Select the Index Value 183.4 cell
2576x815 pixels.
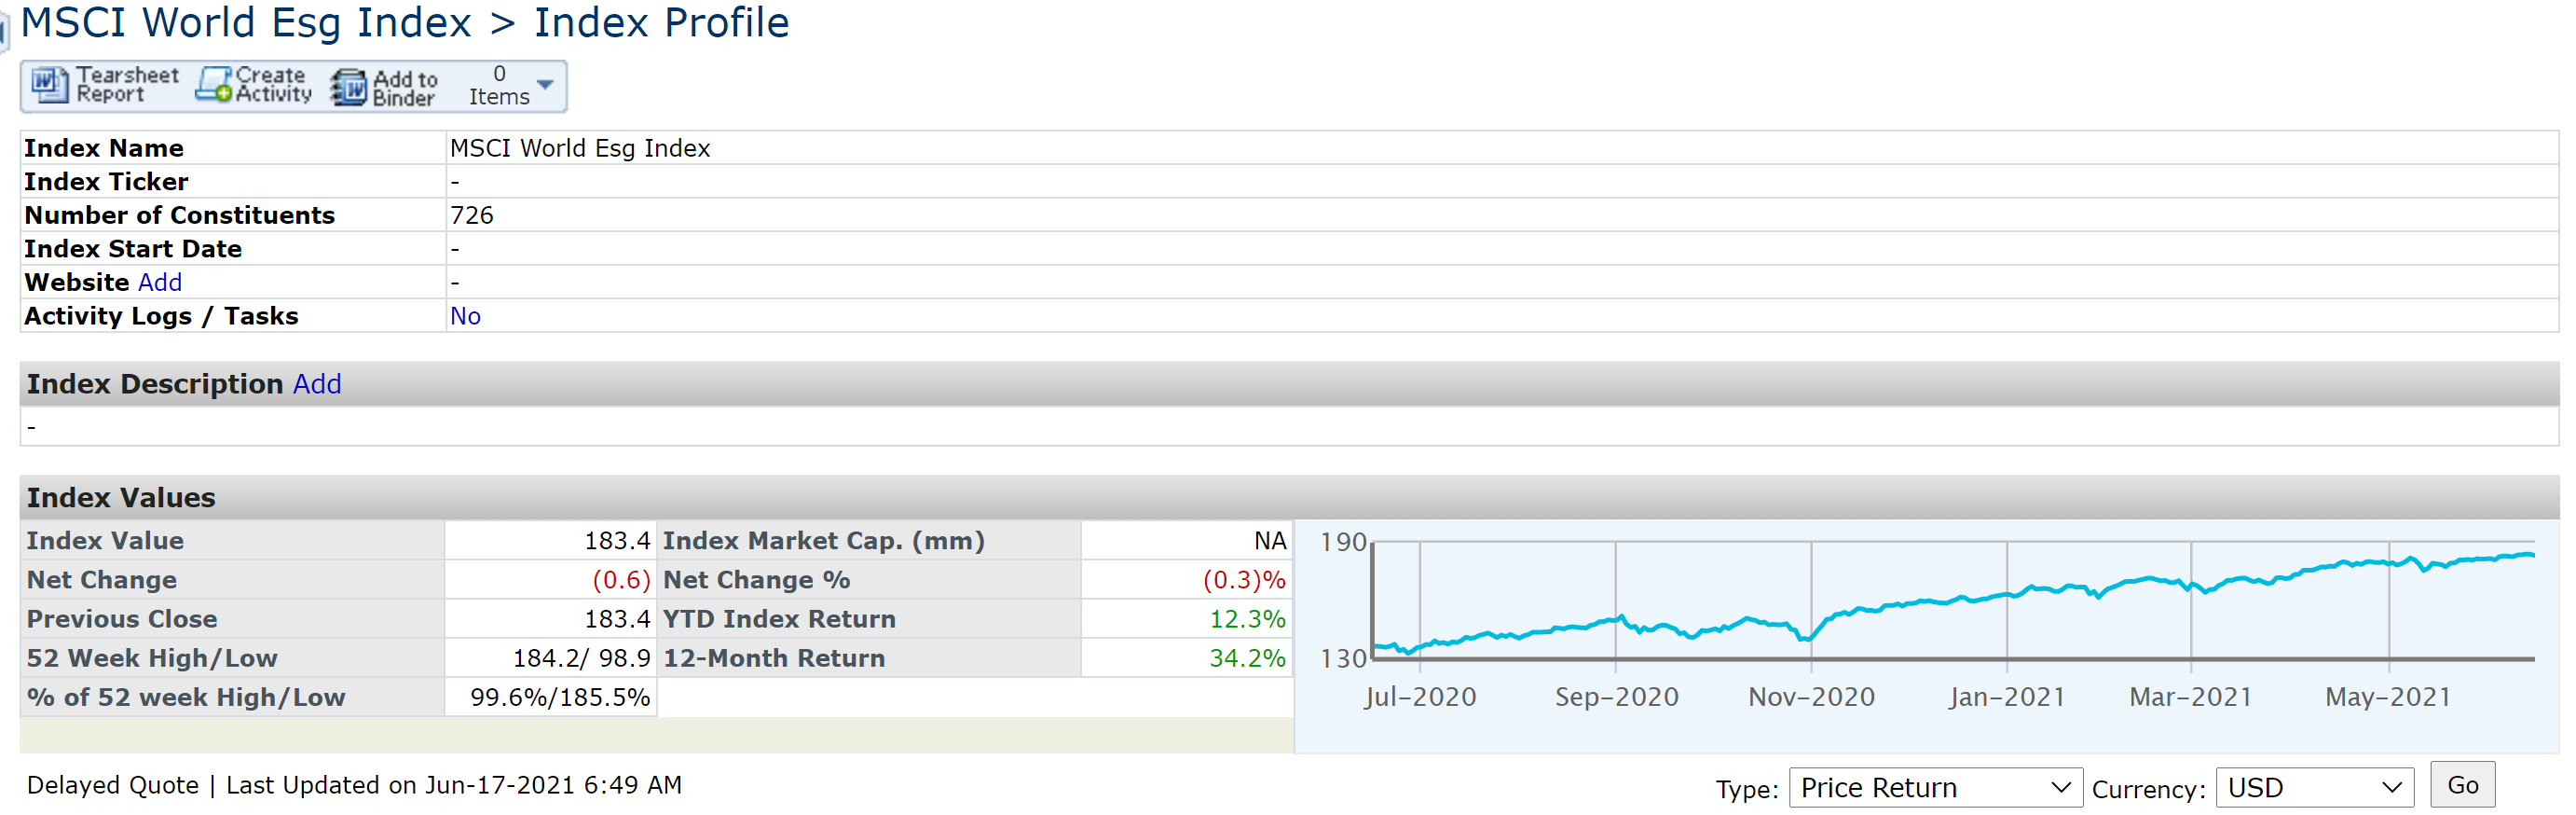550,541
